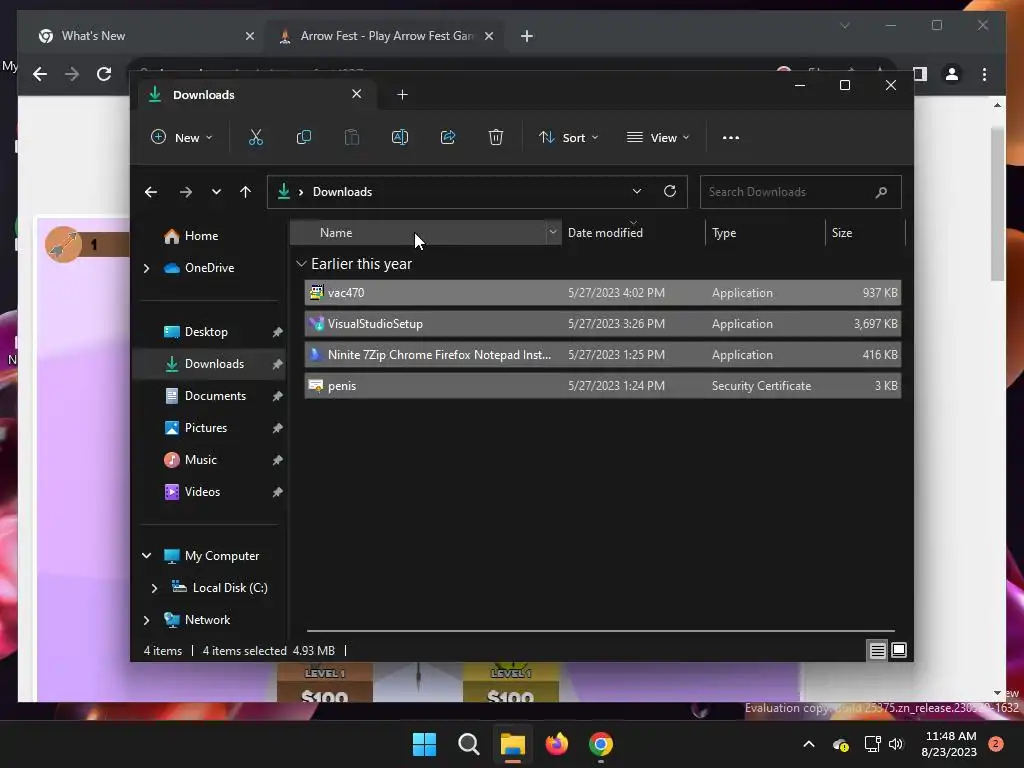The width and height of the screenshot is (1024, 768).
Task: Open Chrome three-dot menu
Action: tap(984, 74)
